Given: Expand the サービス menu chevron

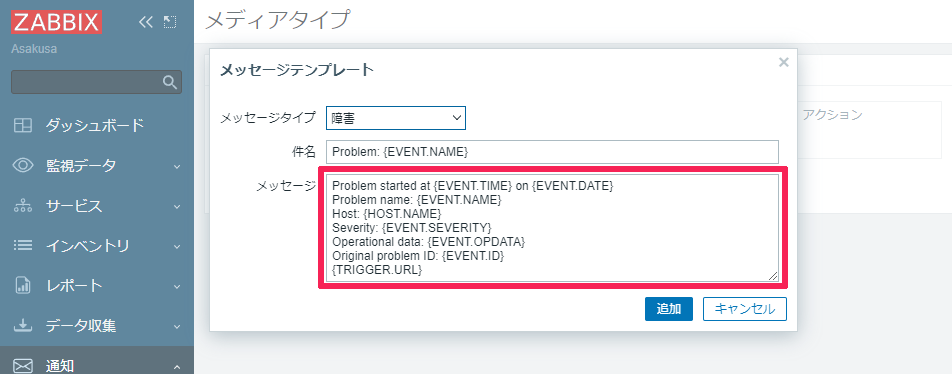Looking at the screenshot, I should (177, 206).
